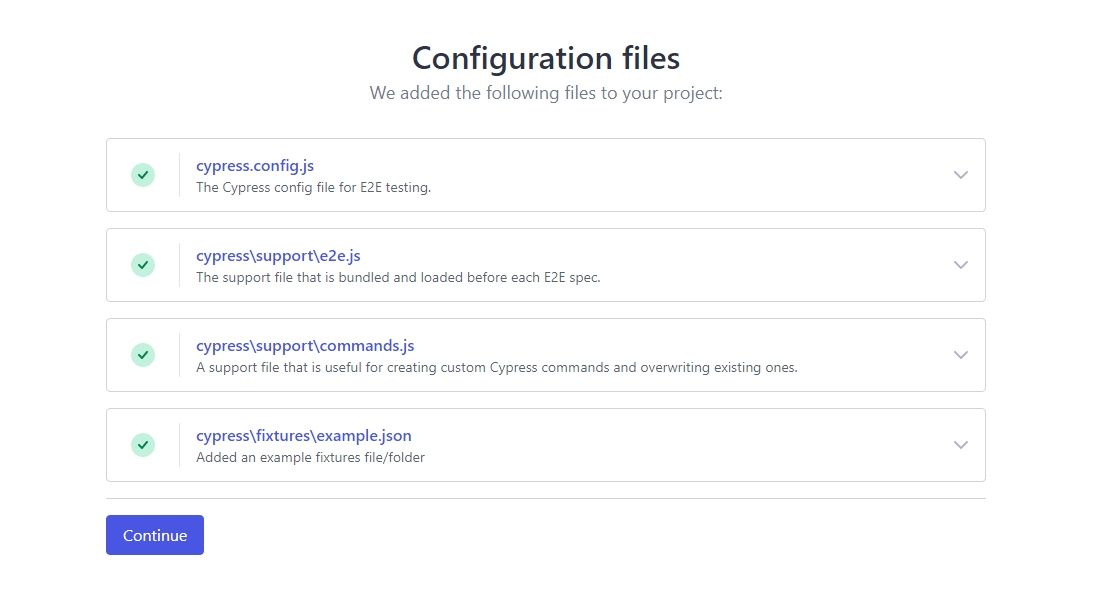The width and height of the screenshot is (1119, 590).
Task: Click the Configuration files page heading
Action: click(x=545, y=58)
